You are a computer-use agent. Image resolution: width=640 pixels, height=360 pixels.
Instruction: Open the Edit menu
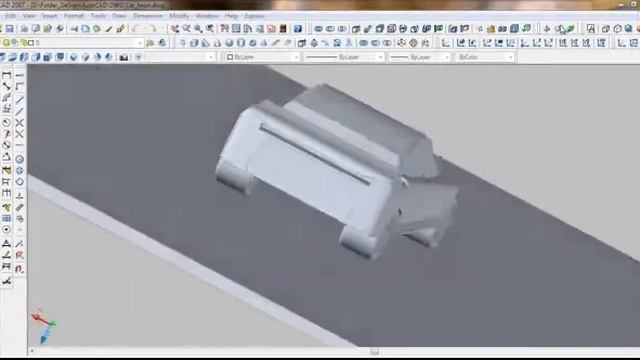[11, 16]
